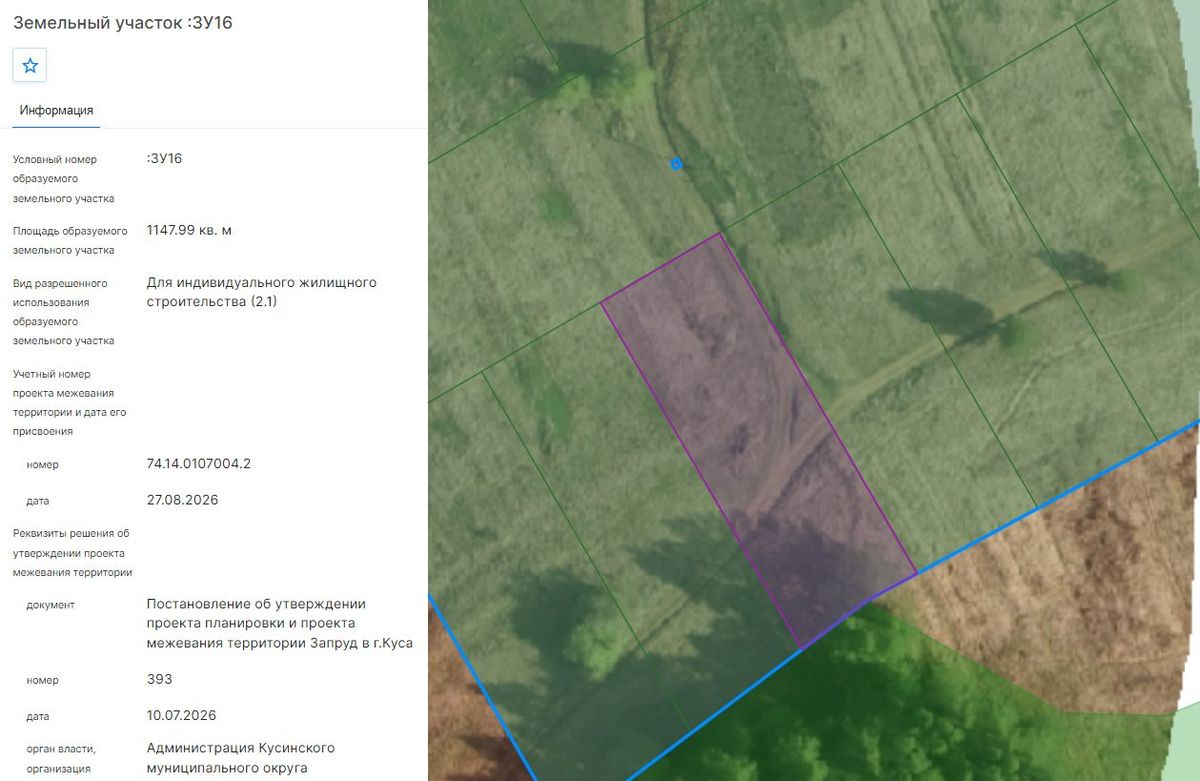Select the assignment date 27.08.2026

(182, 500)
